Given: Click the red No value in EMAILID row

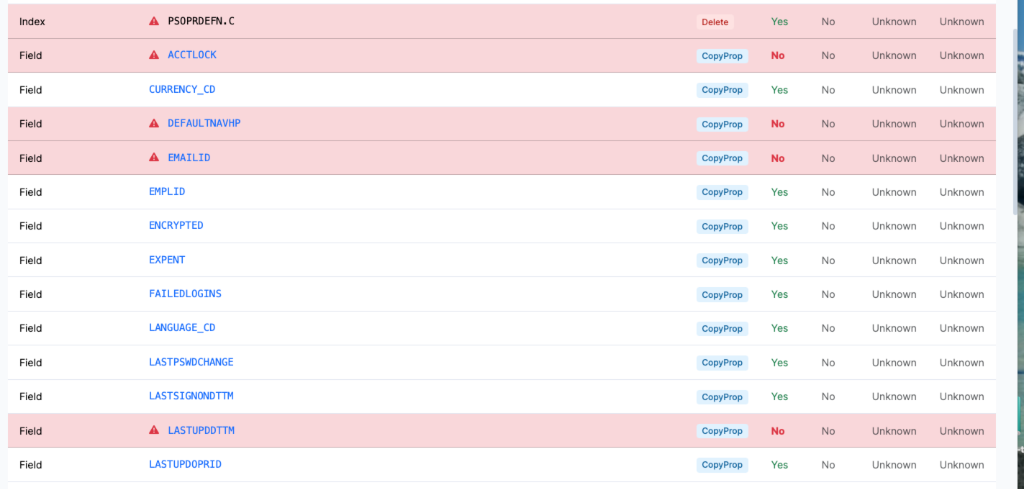Looking at the screenshot, I should click(x=777, y=158).
